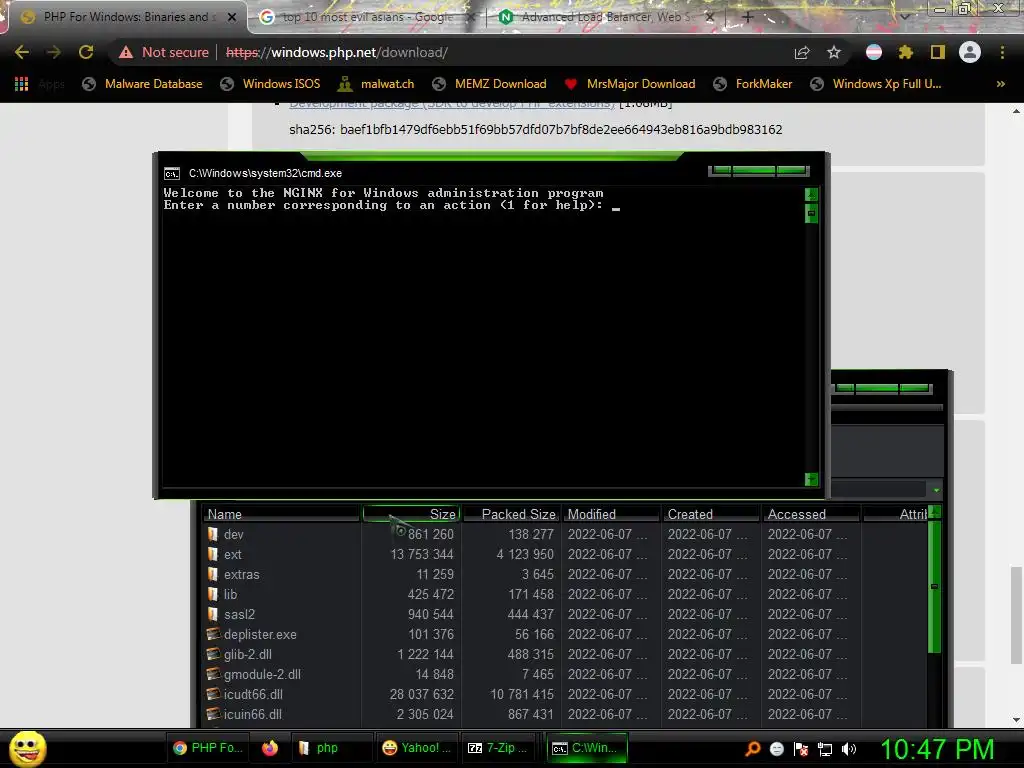Switch to the top 10 most evil asians tab

click(x=366, y=17)
